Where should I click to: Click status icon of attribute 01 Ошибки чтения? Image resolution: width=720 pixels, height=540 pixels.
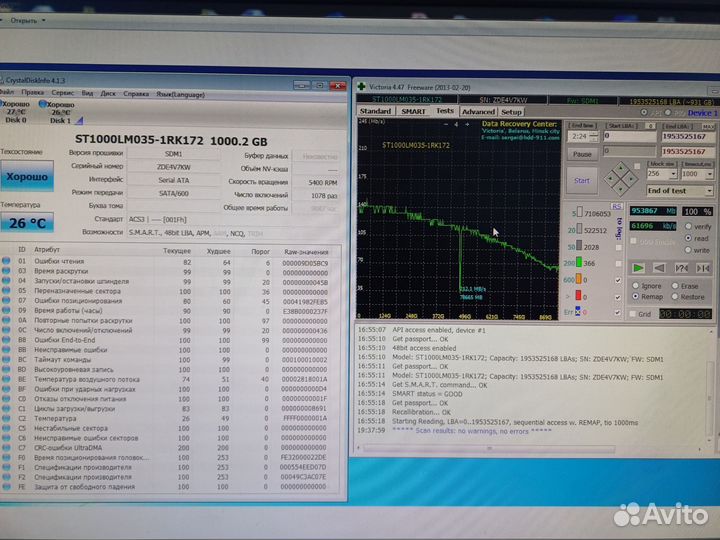pos(6,261)
